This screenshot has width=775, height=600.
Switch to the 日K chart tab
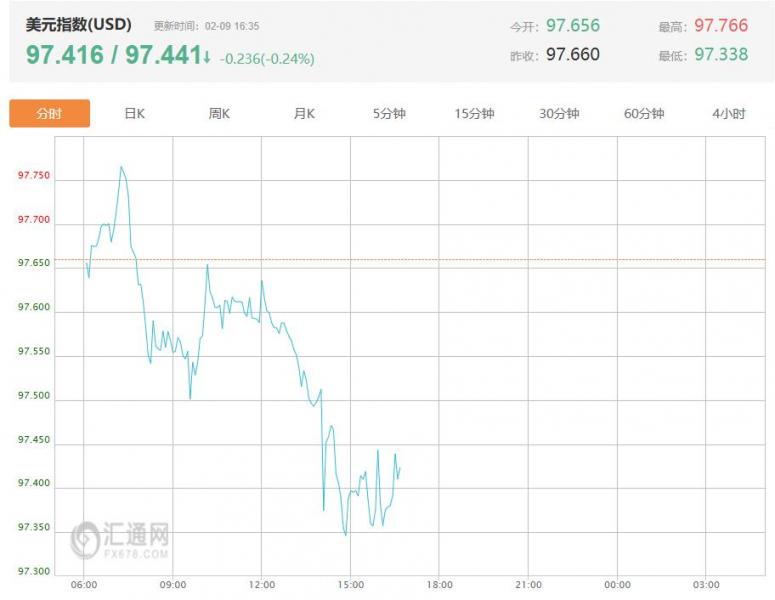click(135, 114)
